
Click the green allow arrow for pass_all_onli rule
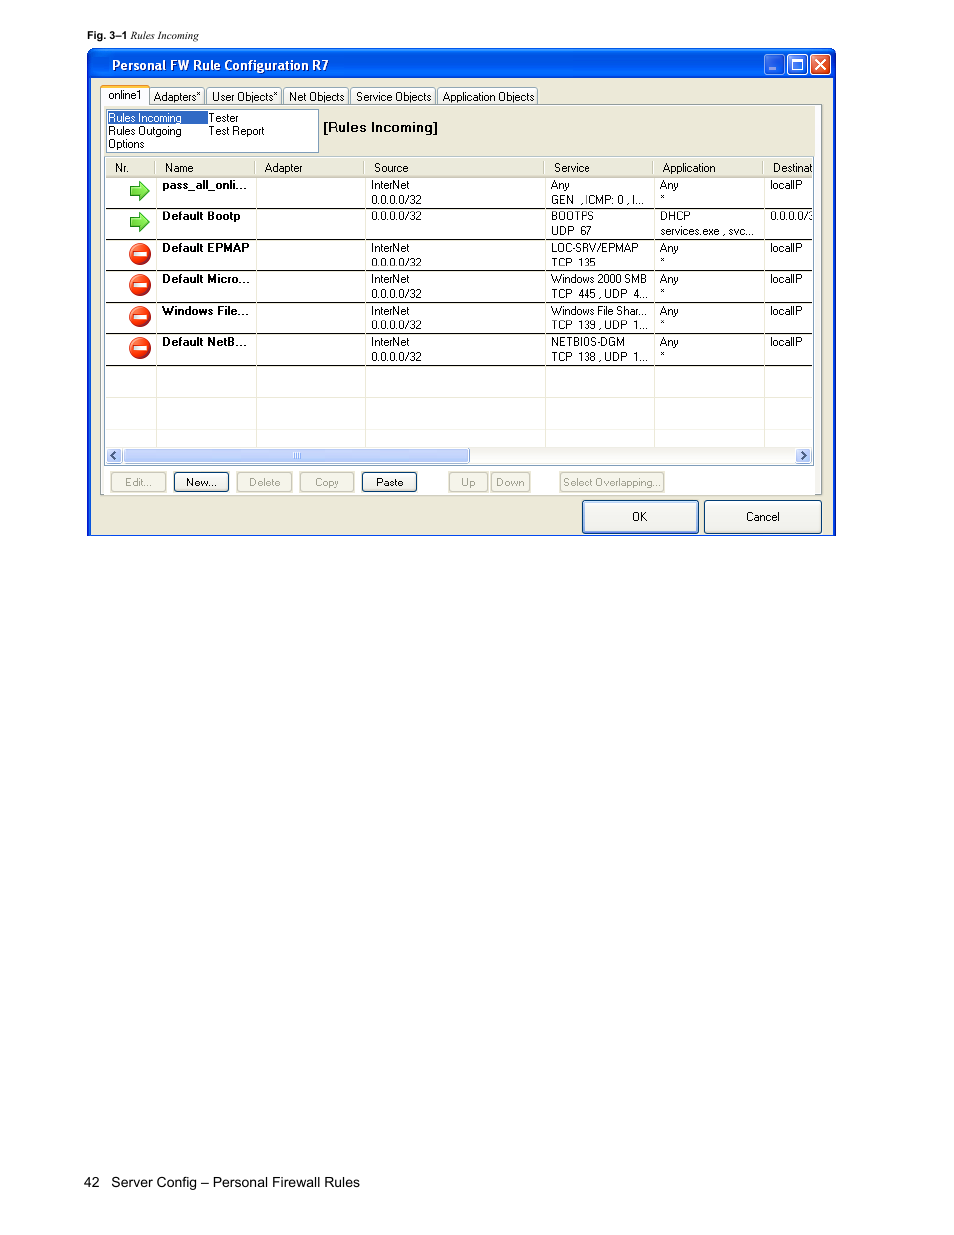[139, 191]
